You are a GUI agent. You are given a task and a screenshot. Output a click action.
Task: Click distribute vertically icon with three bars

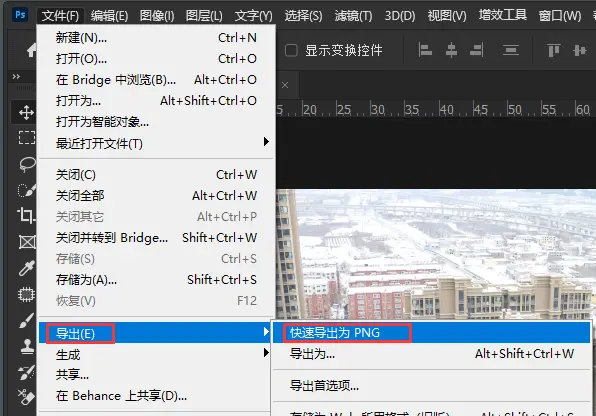point(511,50)
